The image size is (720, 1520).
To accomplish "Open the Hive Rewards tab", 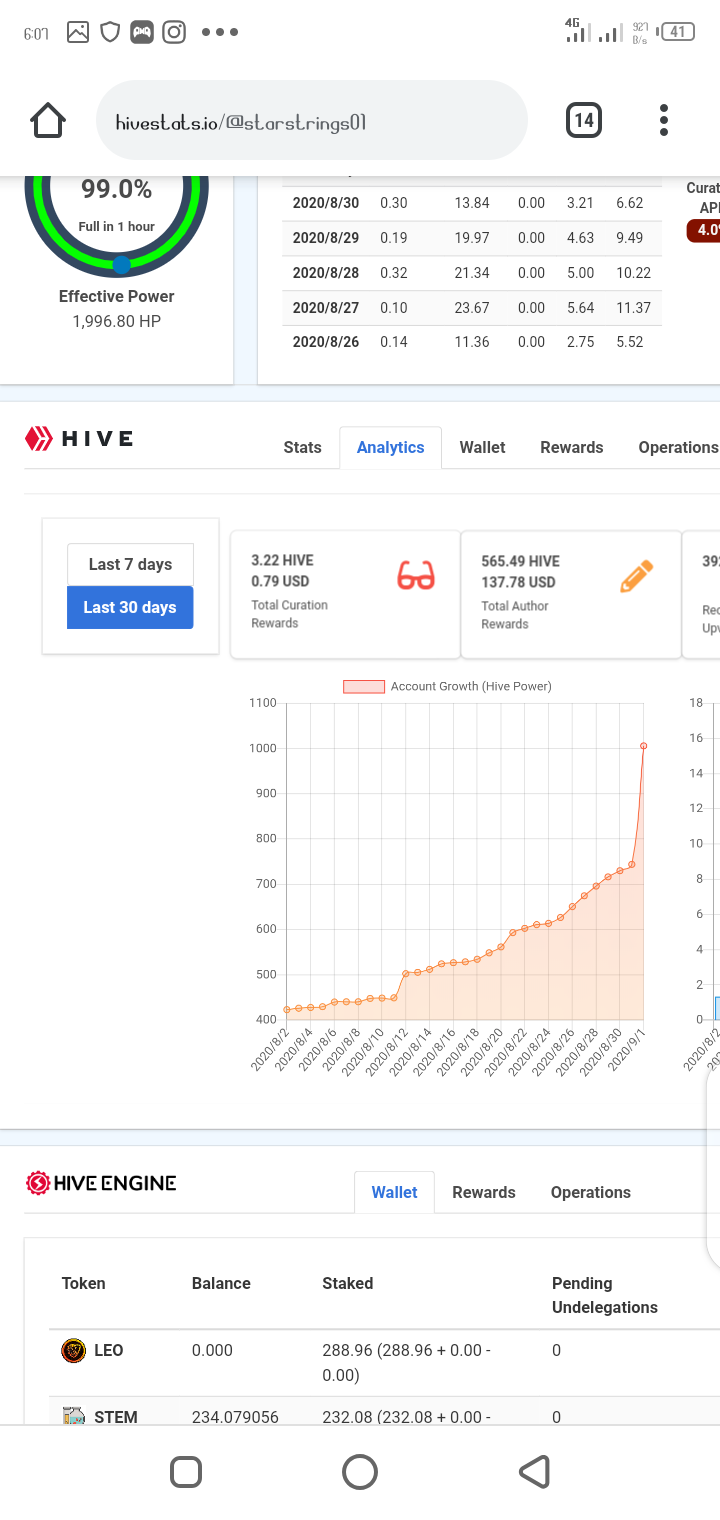I will [572, 447].
